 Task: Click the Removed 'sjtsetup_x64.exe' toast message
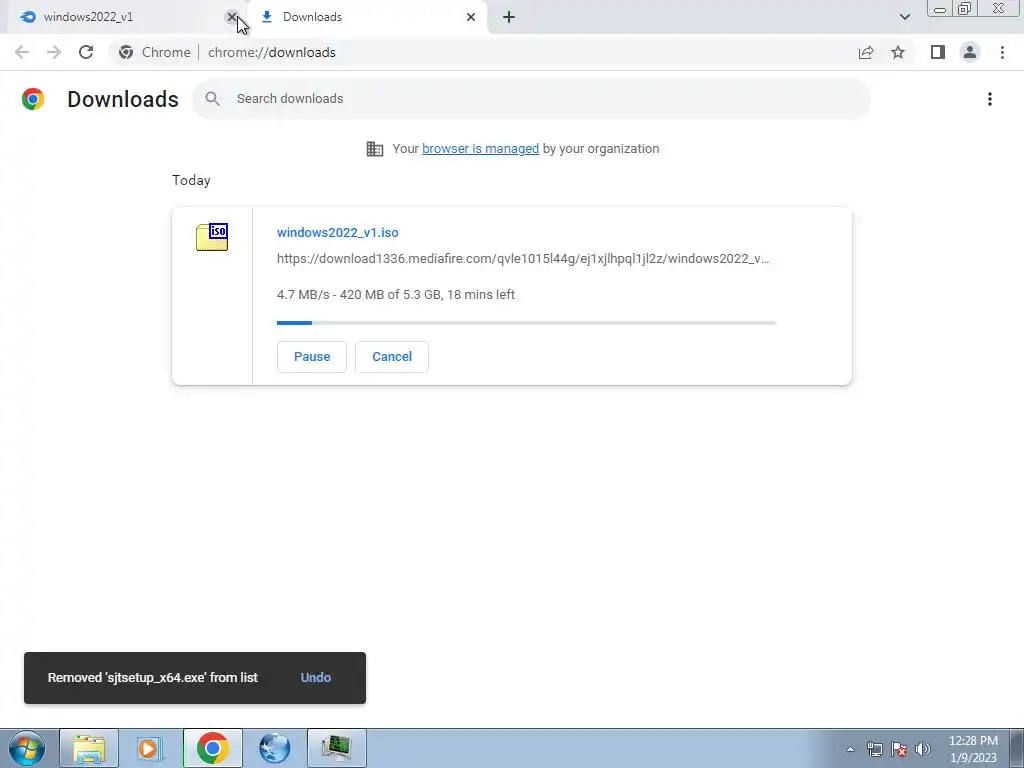153,678
